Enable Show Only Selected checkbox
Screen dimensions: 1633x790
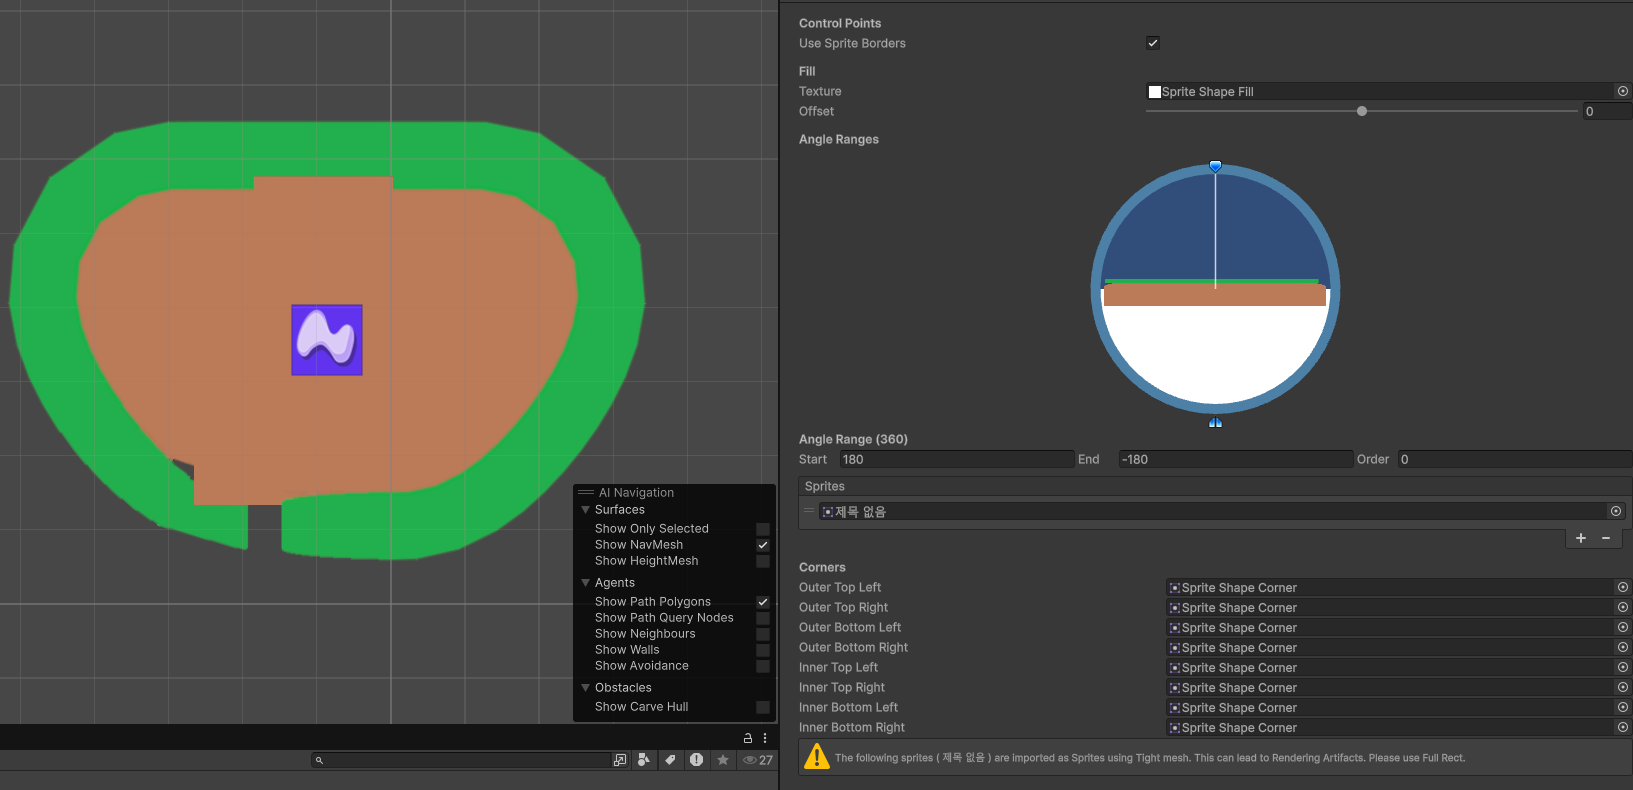pyautogui.click(x=763, y=529)
